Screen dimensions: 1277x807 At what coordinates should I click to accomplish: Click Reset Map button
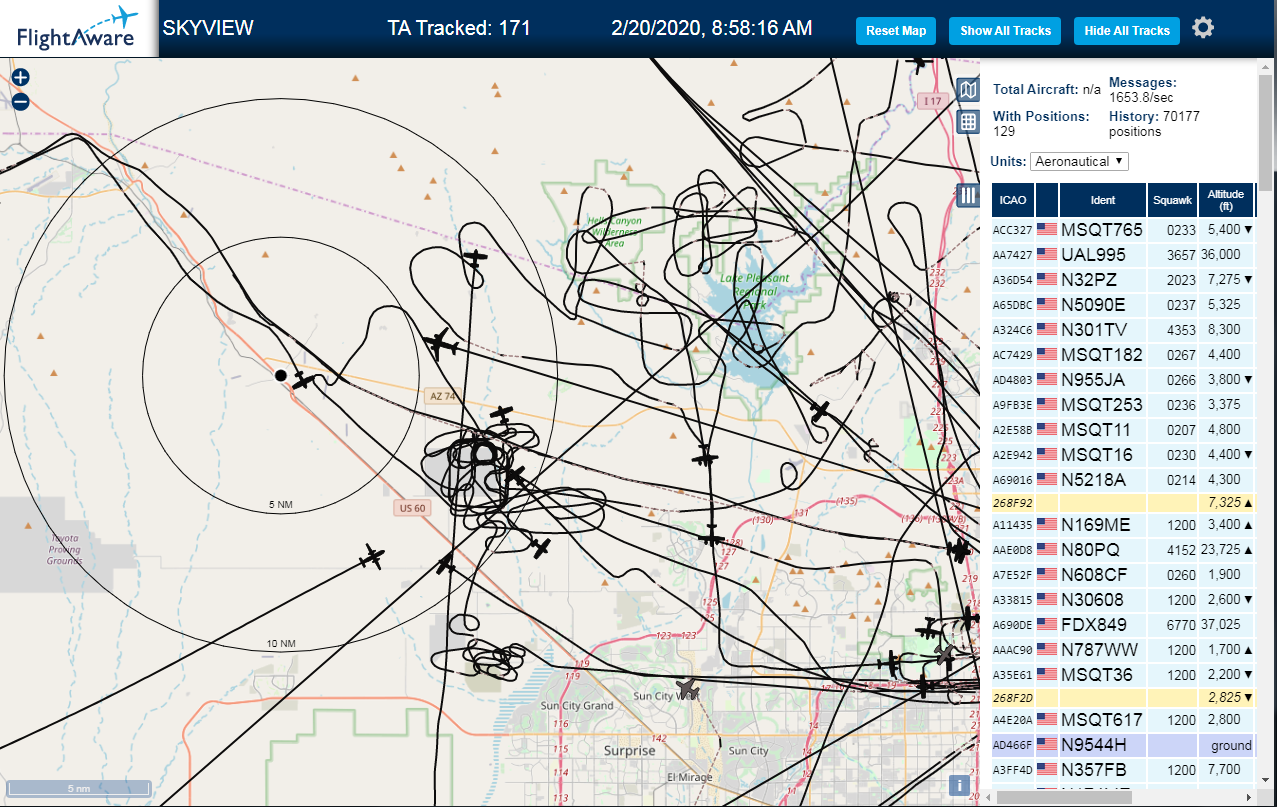[x=896, y=31]
